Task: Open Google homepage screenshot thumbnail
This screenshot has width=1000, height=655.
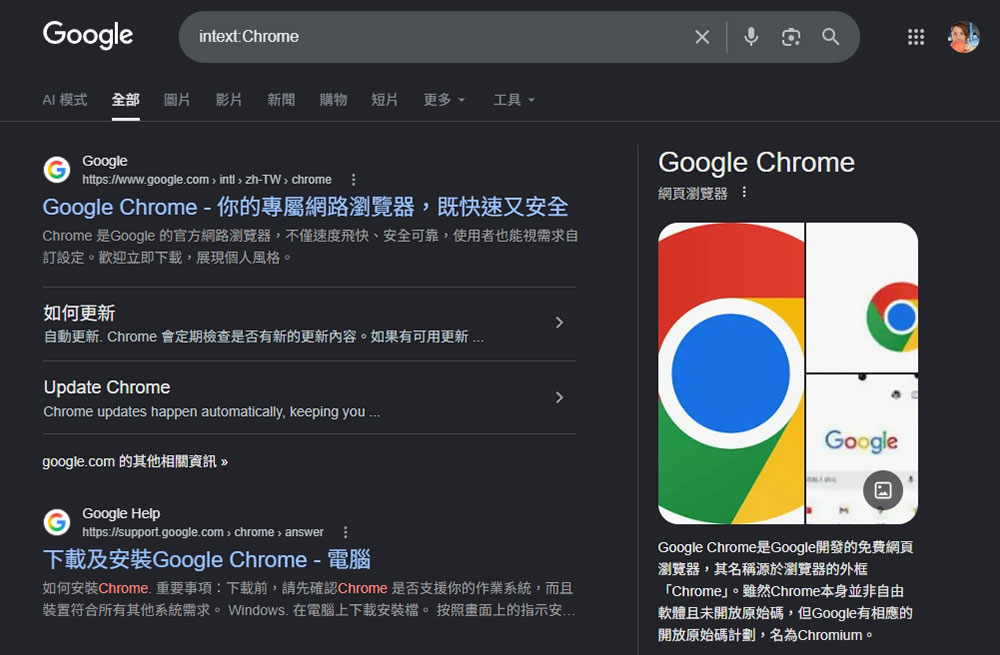Action: point(862,449)
